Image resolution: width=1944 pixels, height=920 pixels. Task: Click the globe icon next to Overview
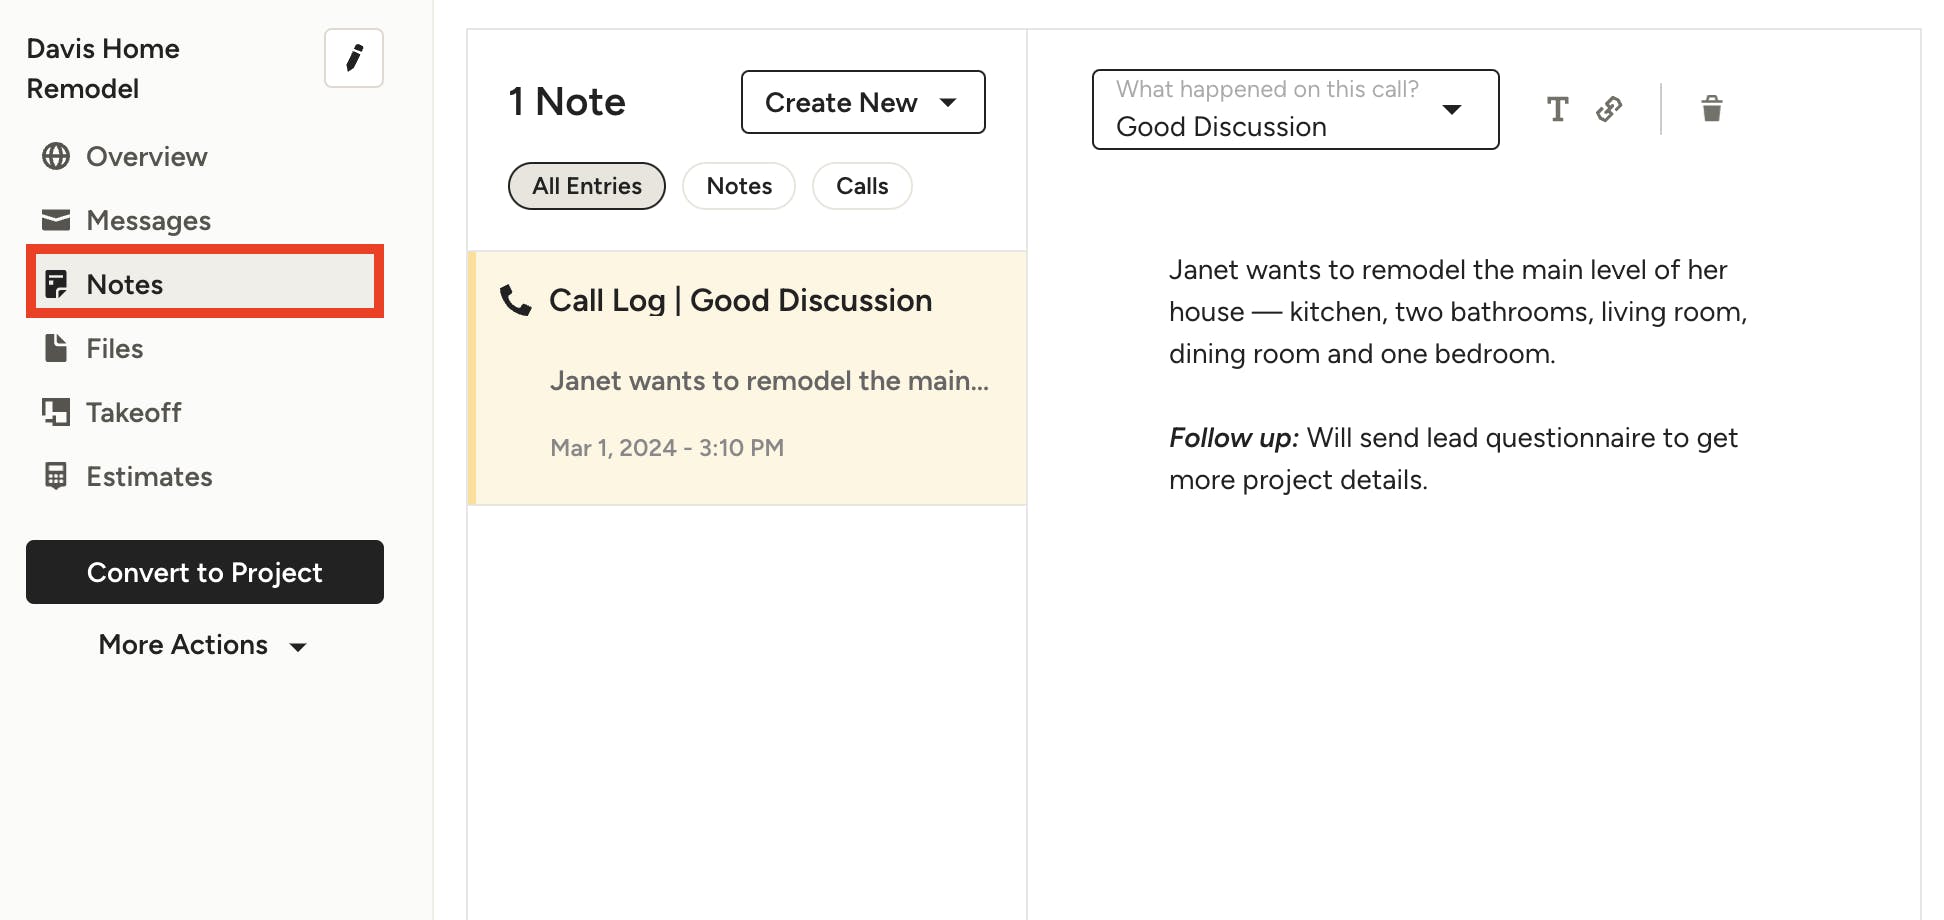coord(56,157)
